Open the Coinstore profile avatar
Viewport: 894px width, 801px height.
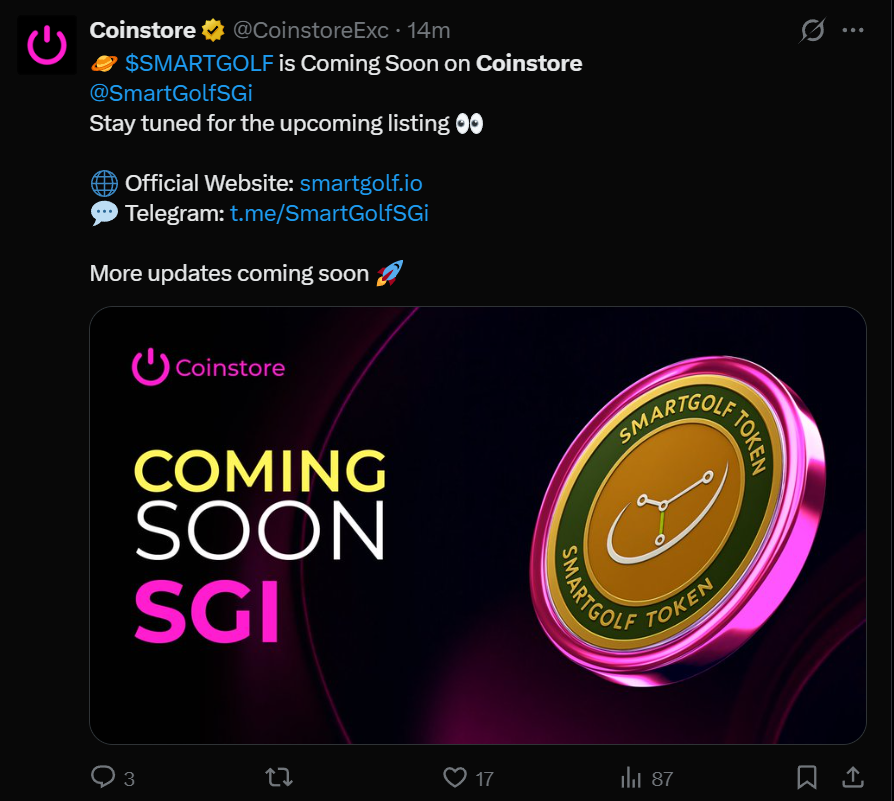[x=47, y=45]
